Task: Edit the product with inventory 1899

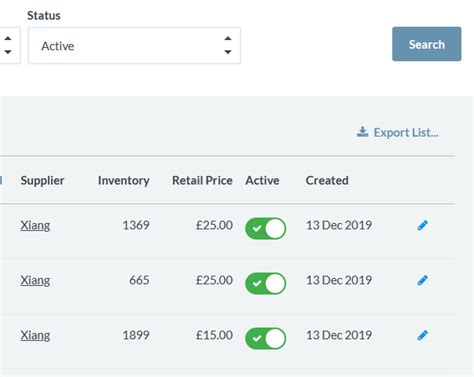Action: pos(422,335)
